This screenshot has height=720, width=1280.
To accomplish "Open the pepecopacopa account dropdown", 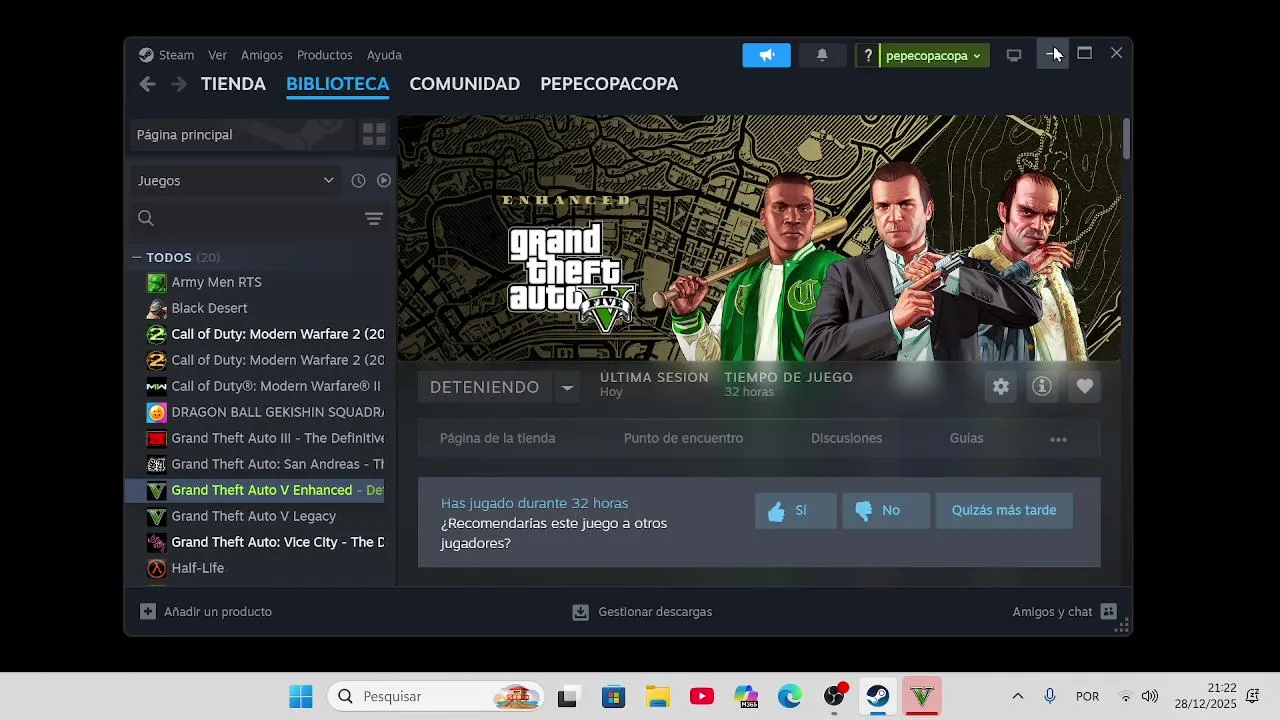I will point(933,55).
